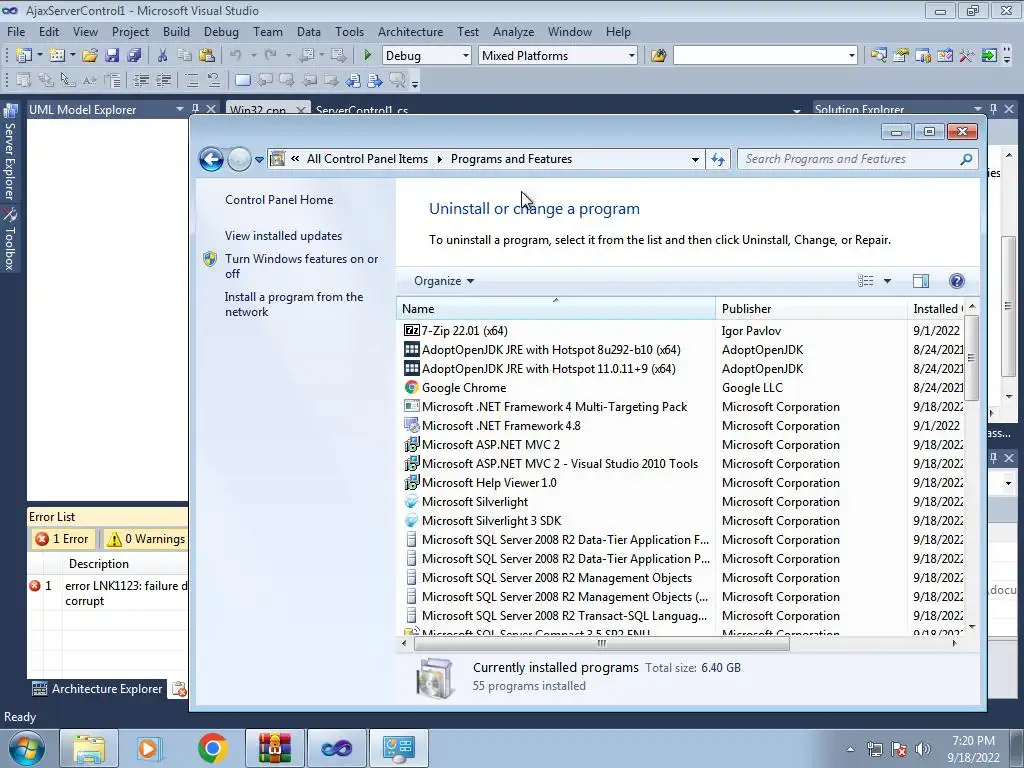Open Google Chrome from the taskbar
1024x768 pixels.
pyautogui.click(x=213, y=748)
